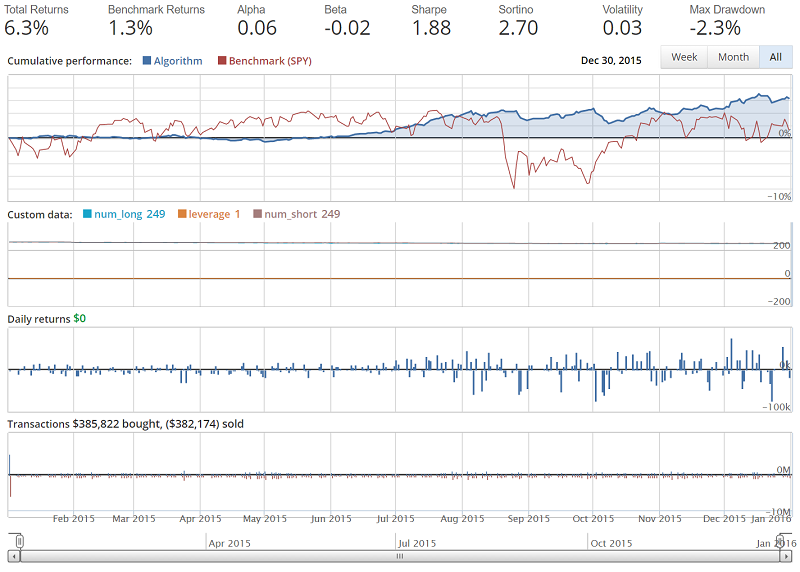Switch chart range to Week

pyautogui.click(x=684, y=57)
